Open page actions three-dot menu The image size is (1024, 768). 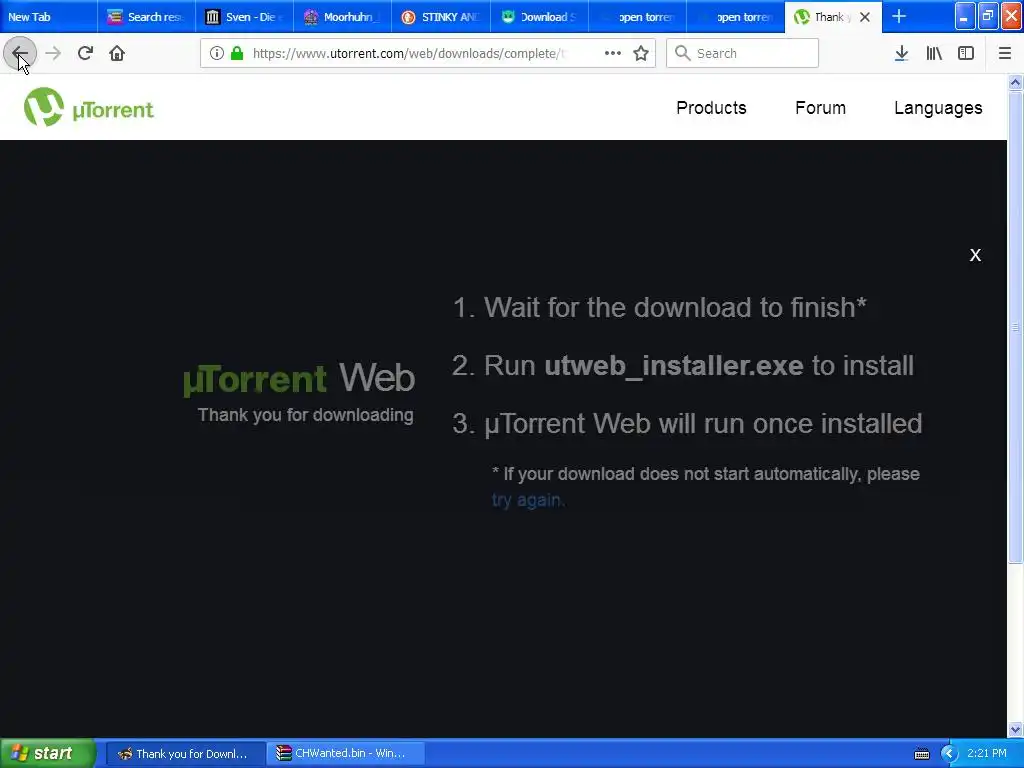coord(613,53)
